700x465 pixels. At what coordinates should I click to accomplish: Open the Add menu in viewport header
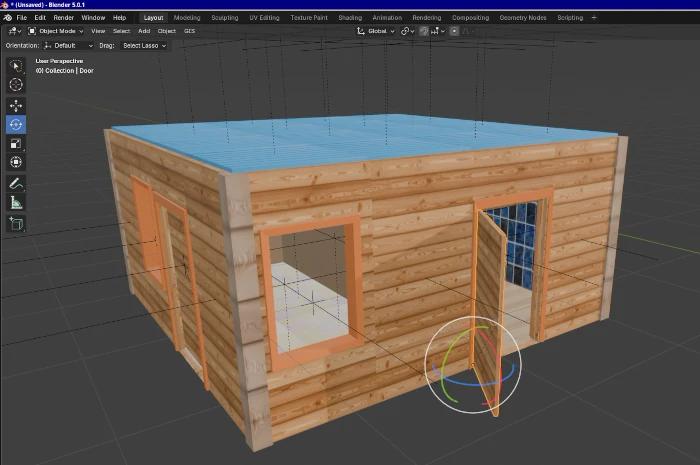[144, 31]
